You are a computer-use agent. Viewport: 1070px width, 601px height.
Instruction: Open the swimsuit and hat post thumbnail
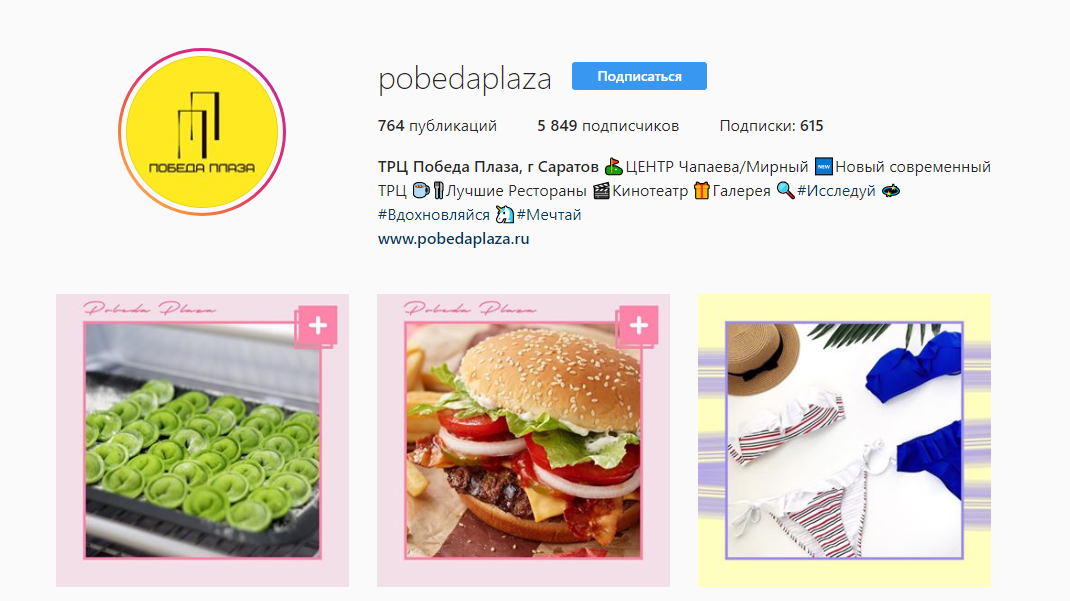click(x=844, y=440)
